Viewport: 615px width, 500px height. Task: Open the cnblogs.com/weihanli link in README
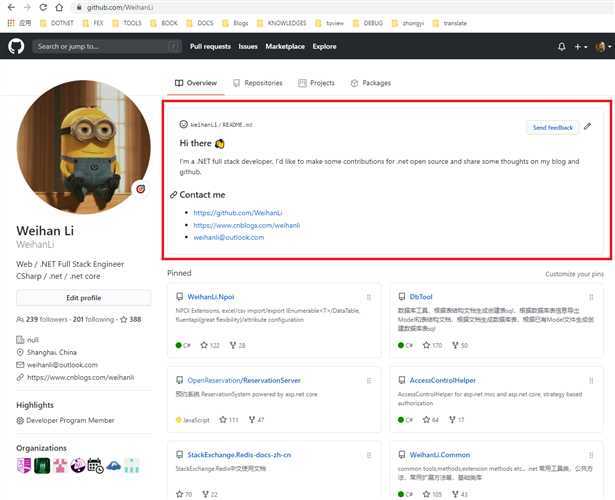[247, 225]
